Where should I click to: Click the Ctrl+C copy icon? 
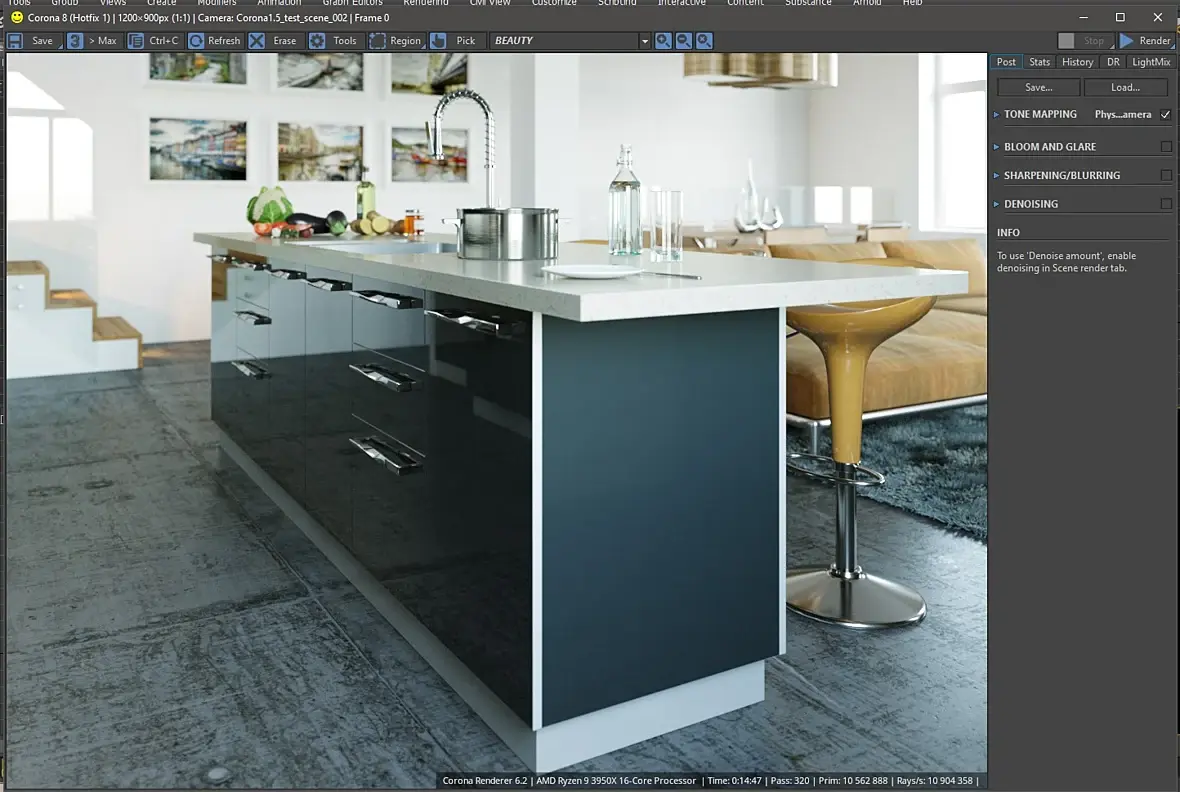[x=135, y=41]
